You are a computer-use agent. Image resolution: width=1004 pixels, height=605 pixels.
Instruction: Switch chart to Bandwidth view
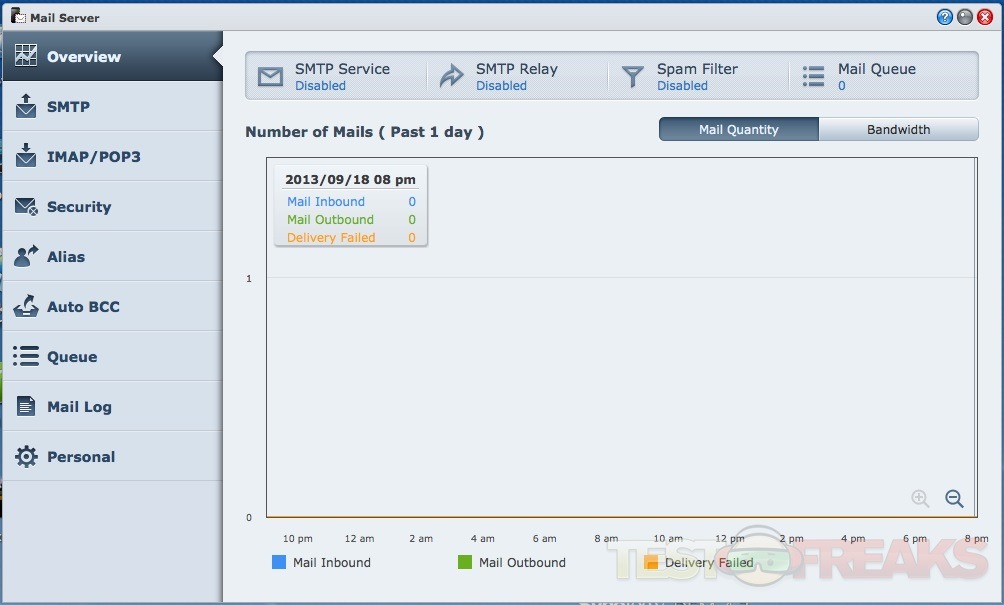[x=898, y=130]
